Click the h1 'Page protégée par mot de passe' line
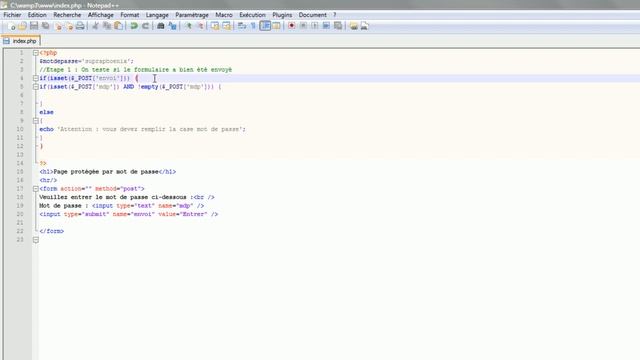Image resolution: width=640 pixels, height=360 pixels. 108,172
